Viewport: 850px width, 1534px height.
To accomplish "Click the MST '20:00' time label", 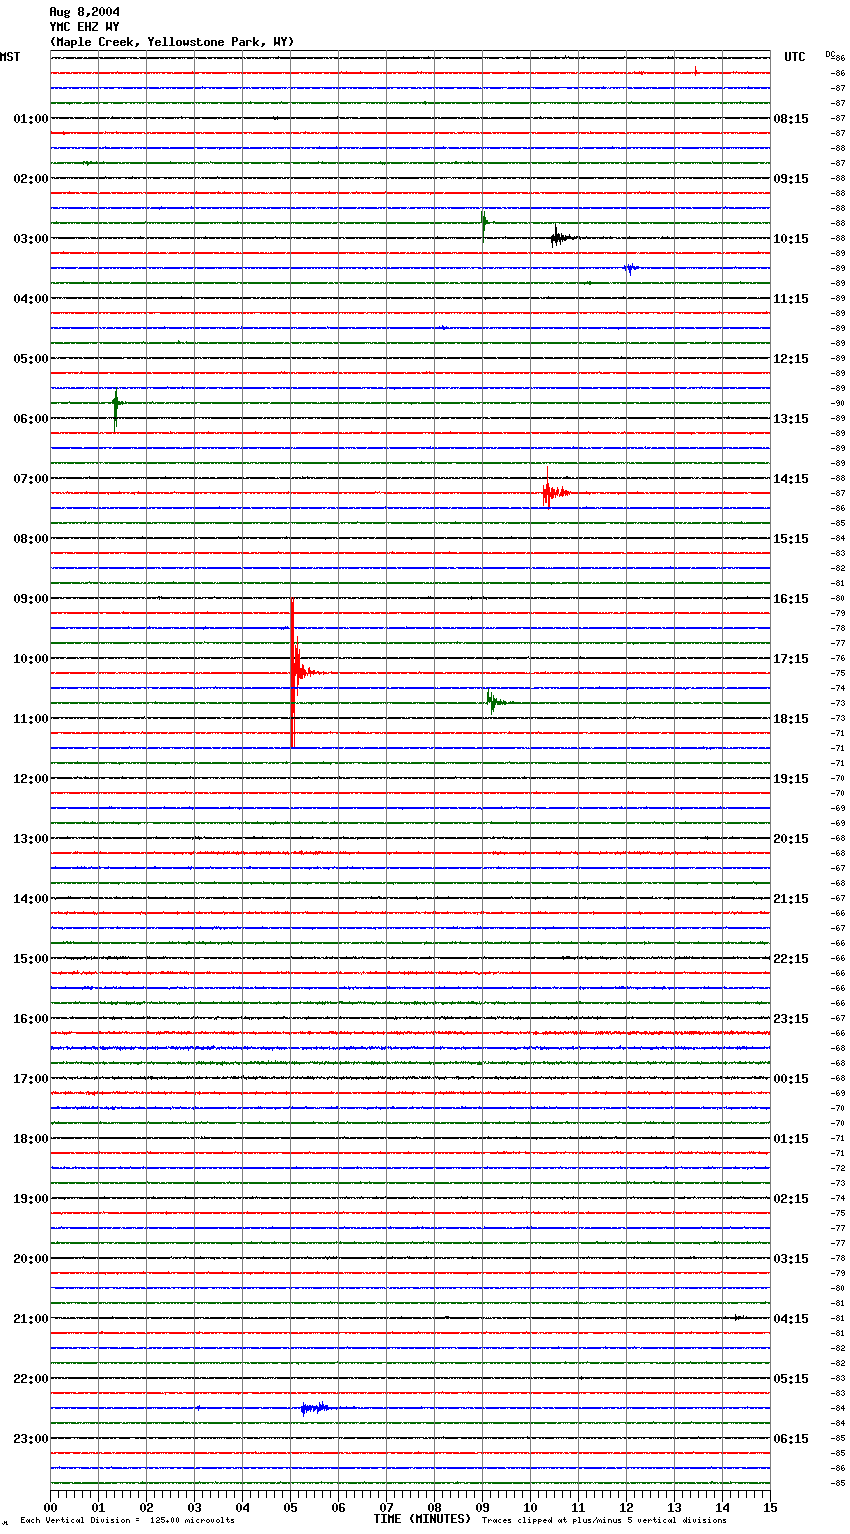I will pos(31,1259).
